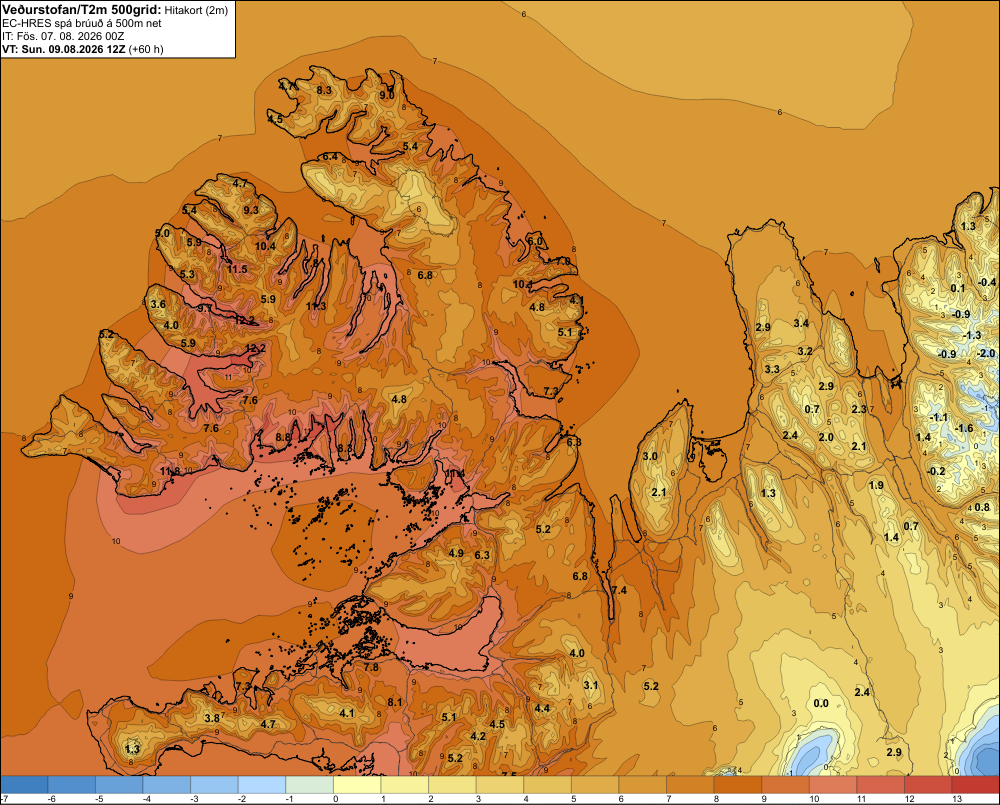Click the legend swatch between 10 and 11
This screenshot has height=805, width=1000.
(833, 785)
